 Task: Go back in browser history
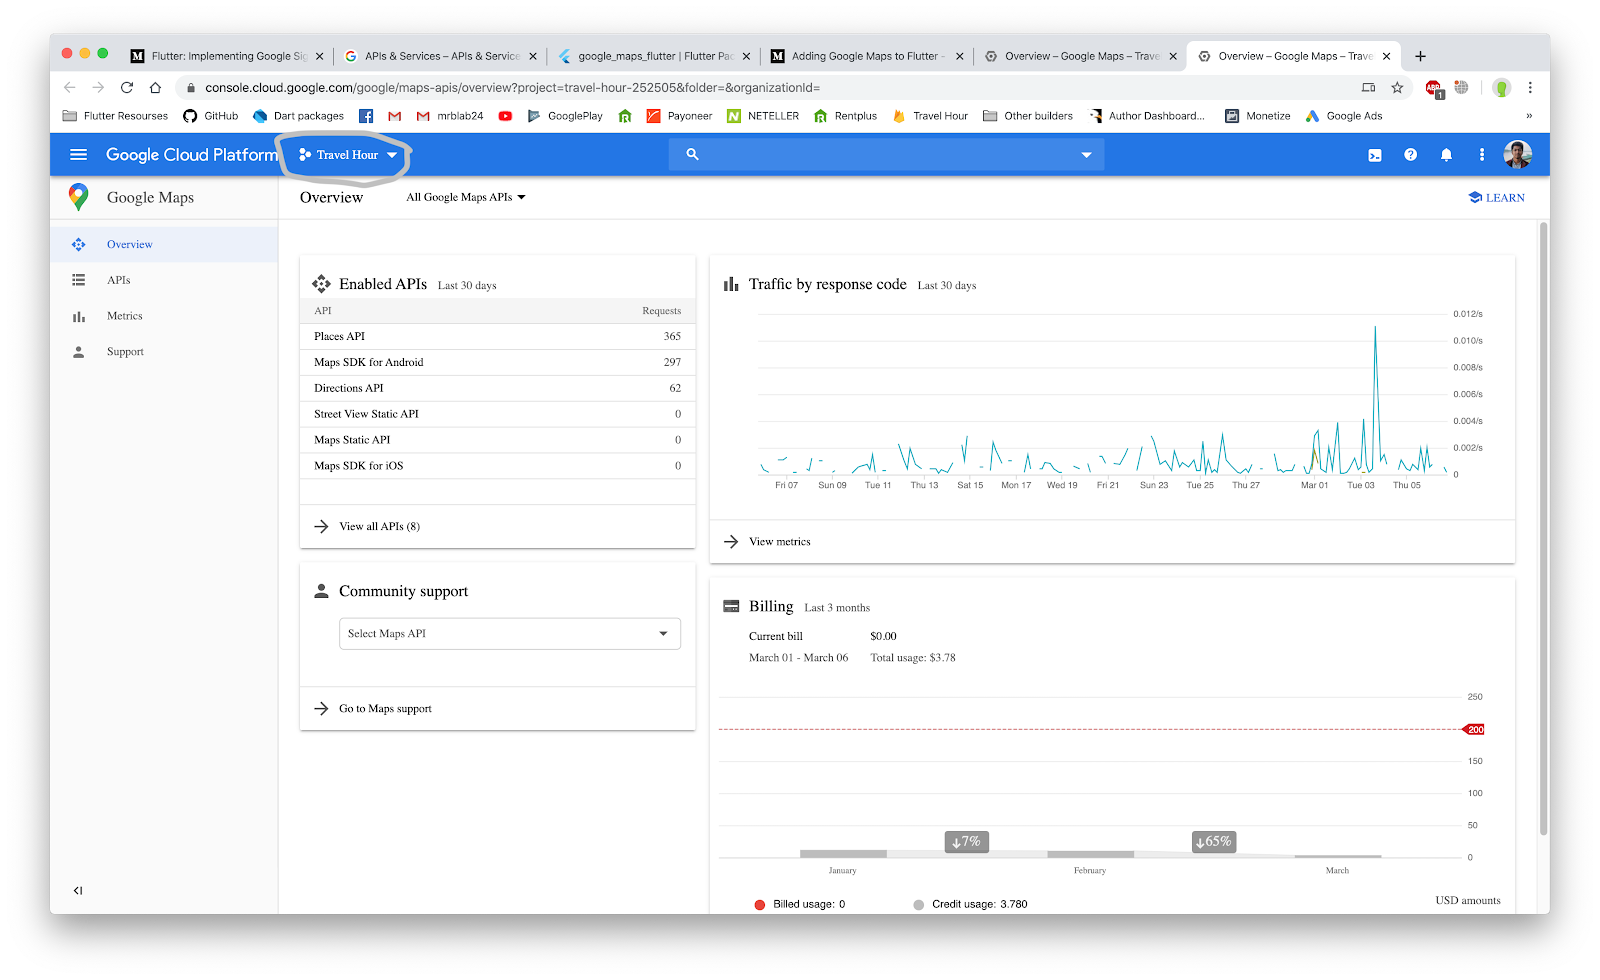tap(70, 88)
